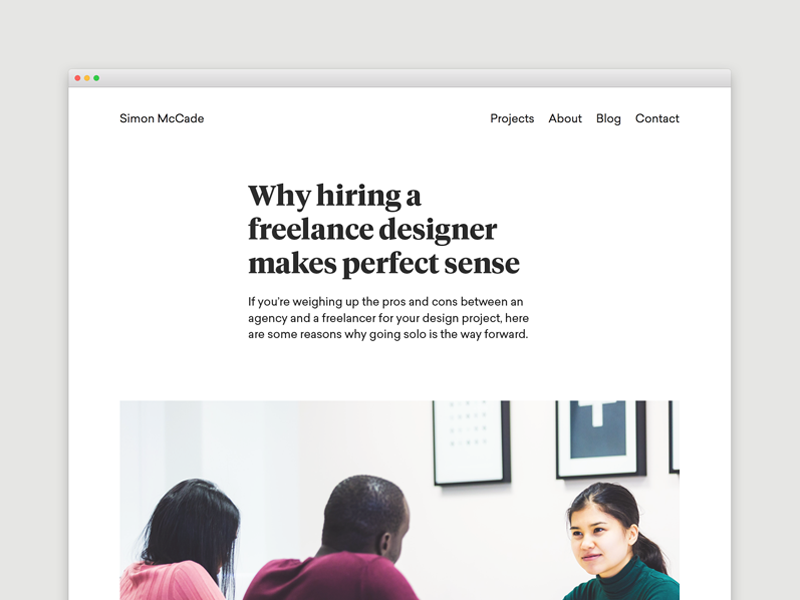Click the "freelance designer" headline line
Image resolution: width=800 pixels, height=600 pixels.
372,229
